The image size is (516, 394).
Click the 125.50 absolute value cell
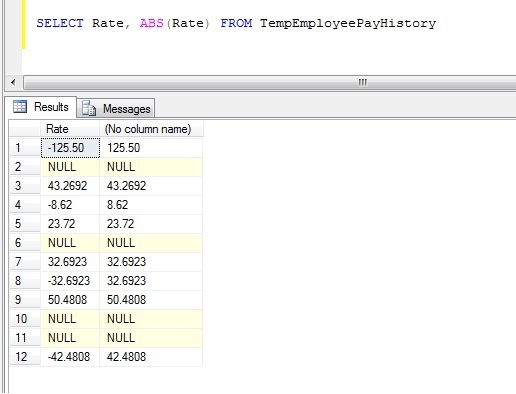pos(151,148)
